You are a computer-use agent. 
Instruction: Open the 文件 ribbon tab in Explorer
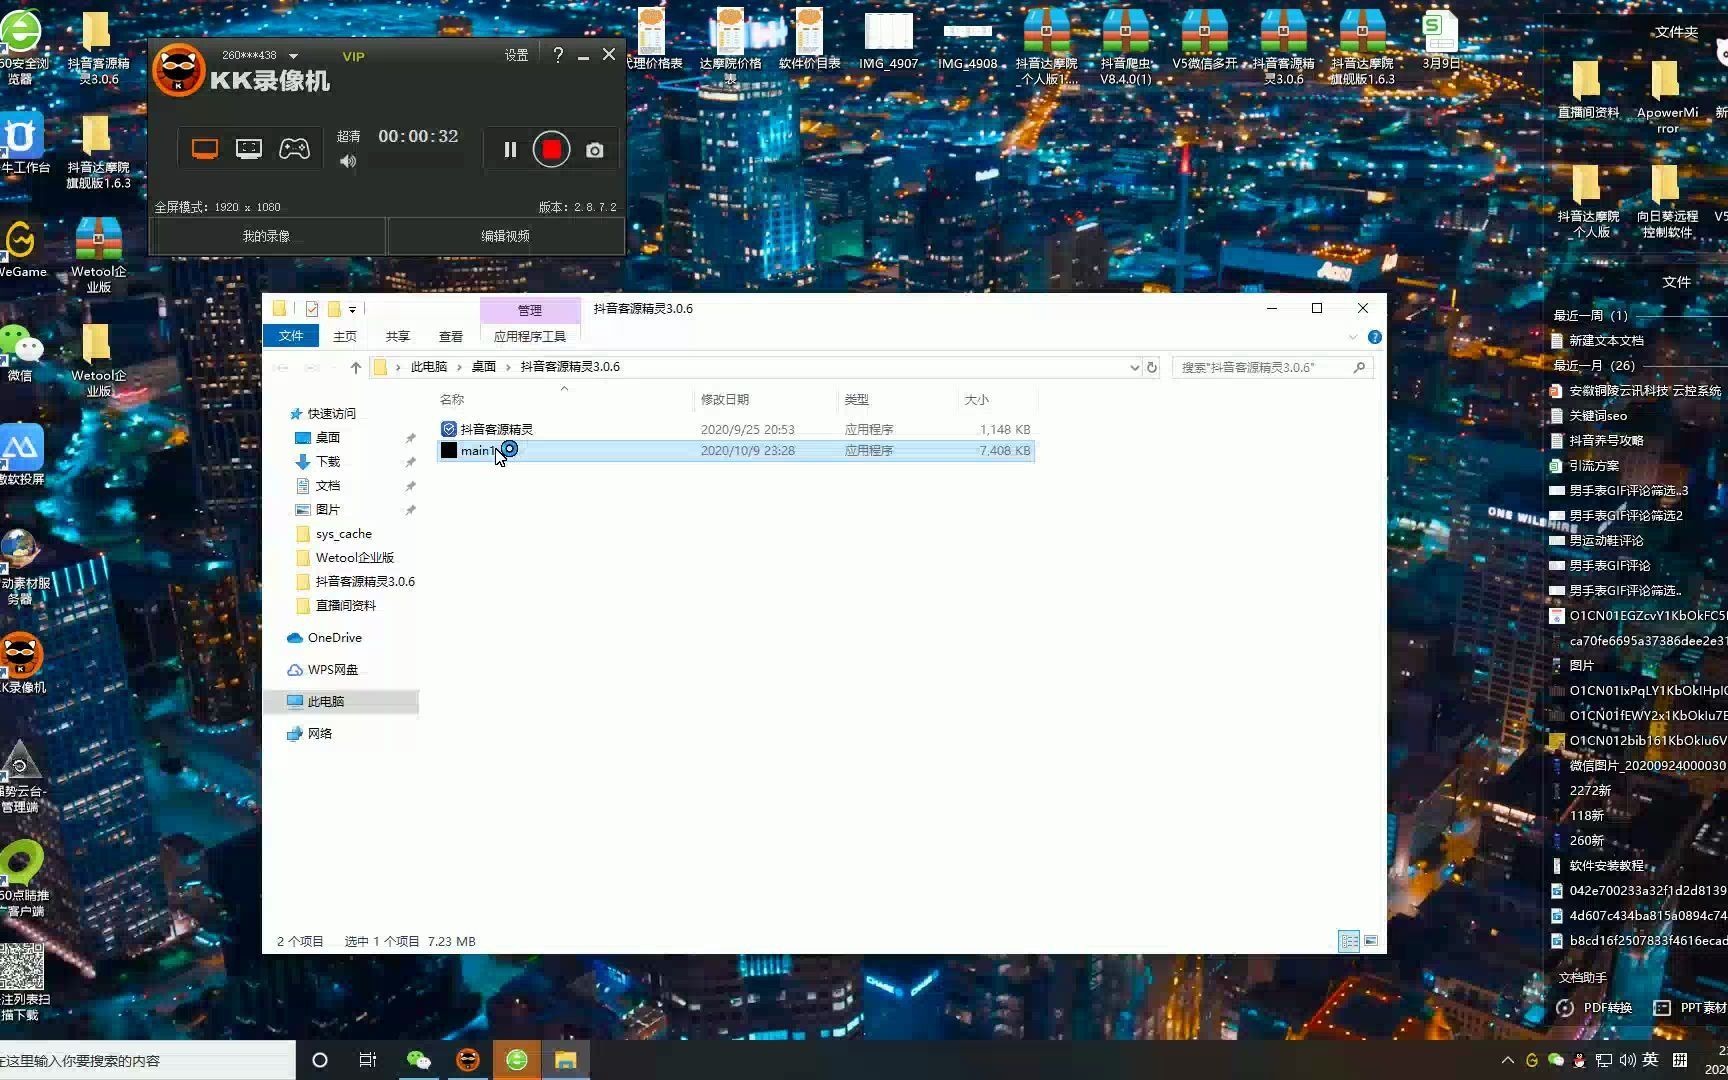coord(291,336)
